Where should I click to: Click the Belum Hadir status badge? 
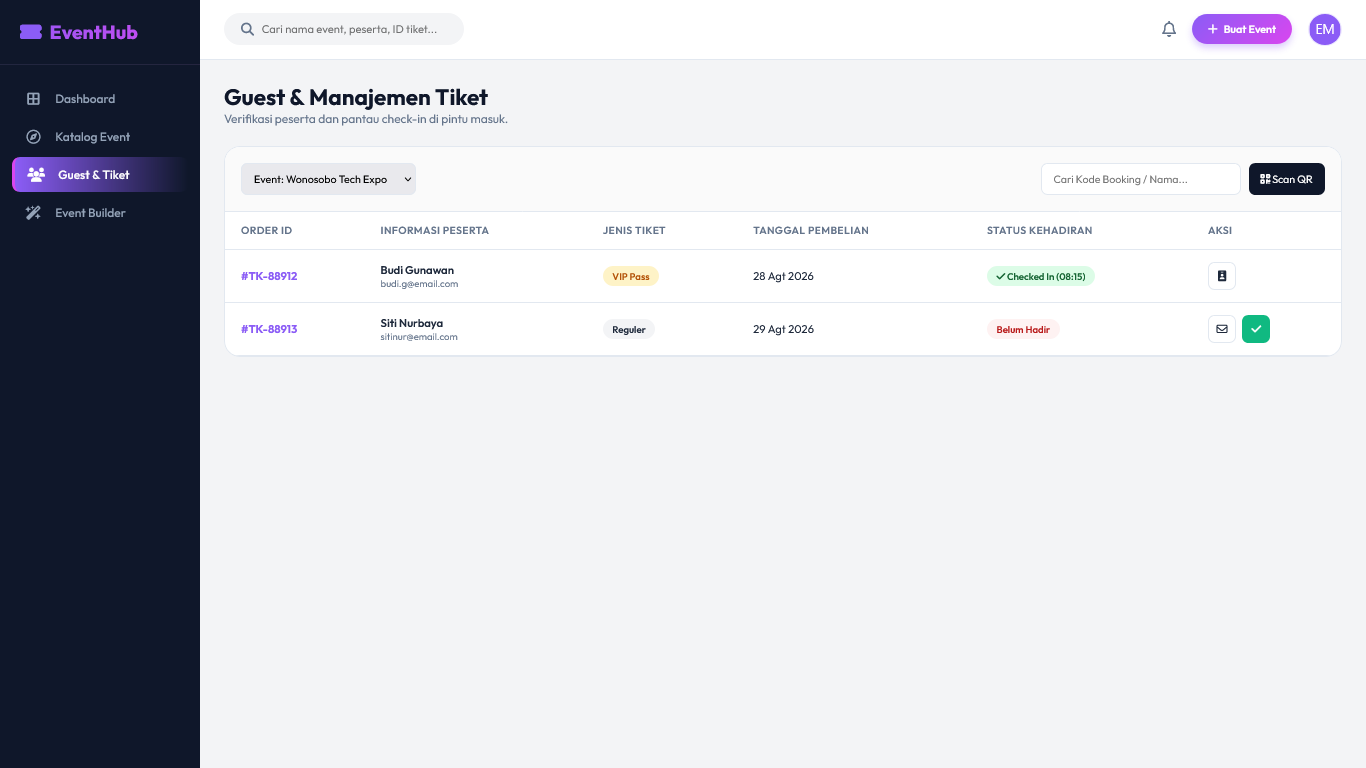(1023, 329)
